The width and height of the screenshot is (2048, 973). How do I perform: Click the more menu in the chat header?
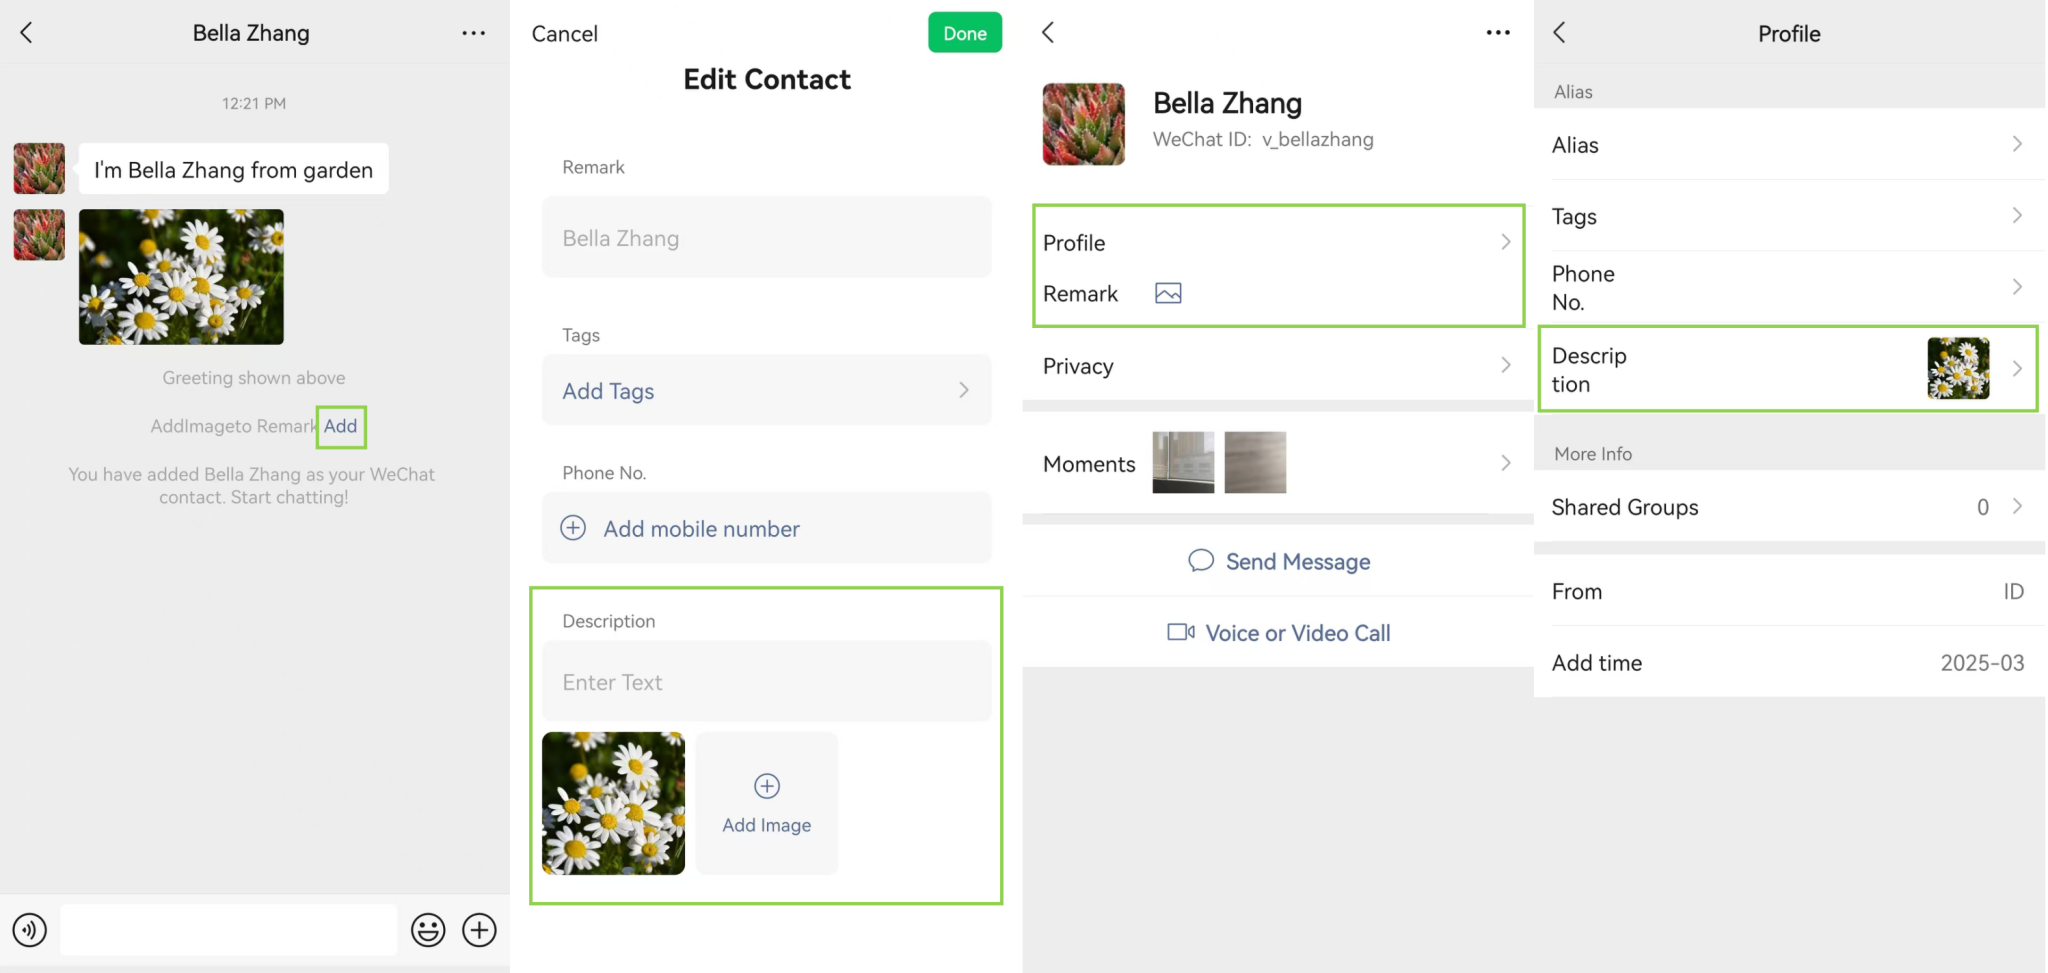pos(473,32)
